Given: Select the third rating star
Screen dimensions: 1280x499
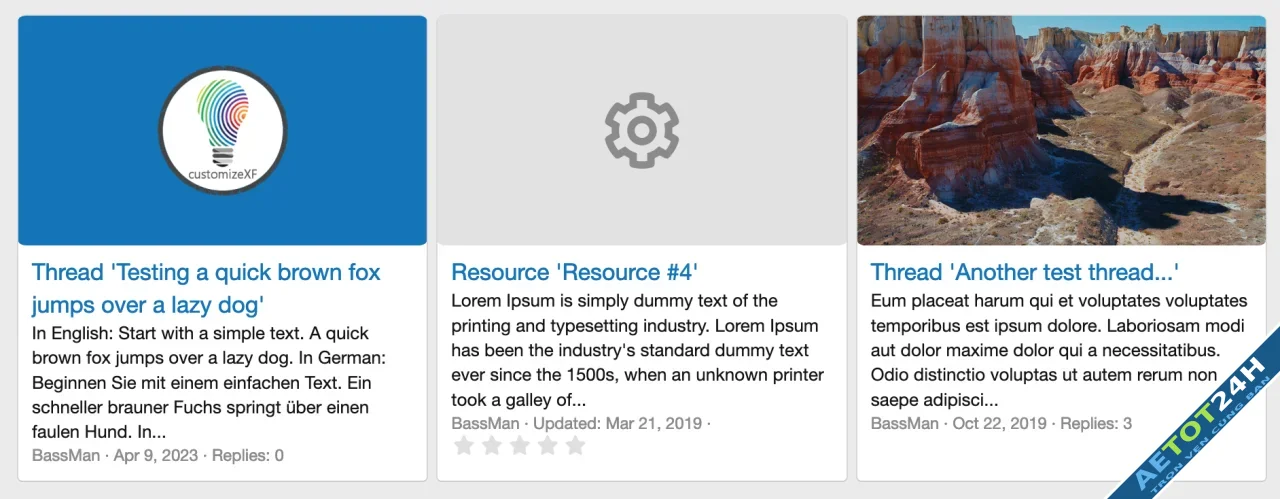Looking at the screenshot, I should click(x=519, y=445).
